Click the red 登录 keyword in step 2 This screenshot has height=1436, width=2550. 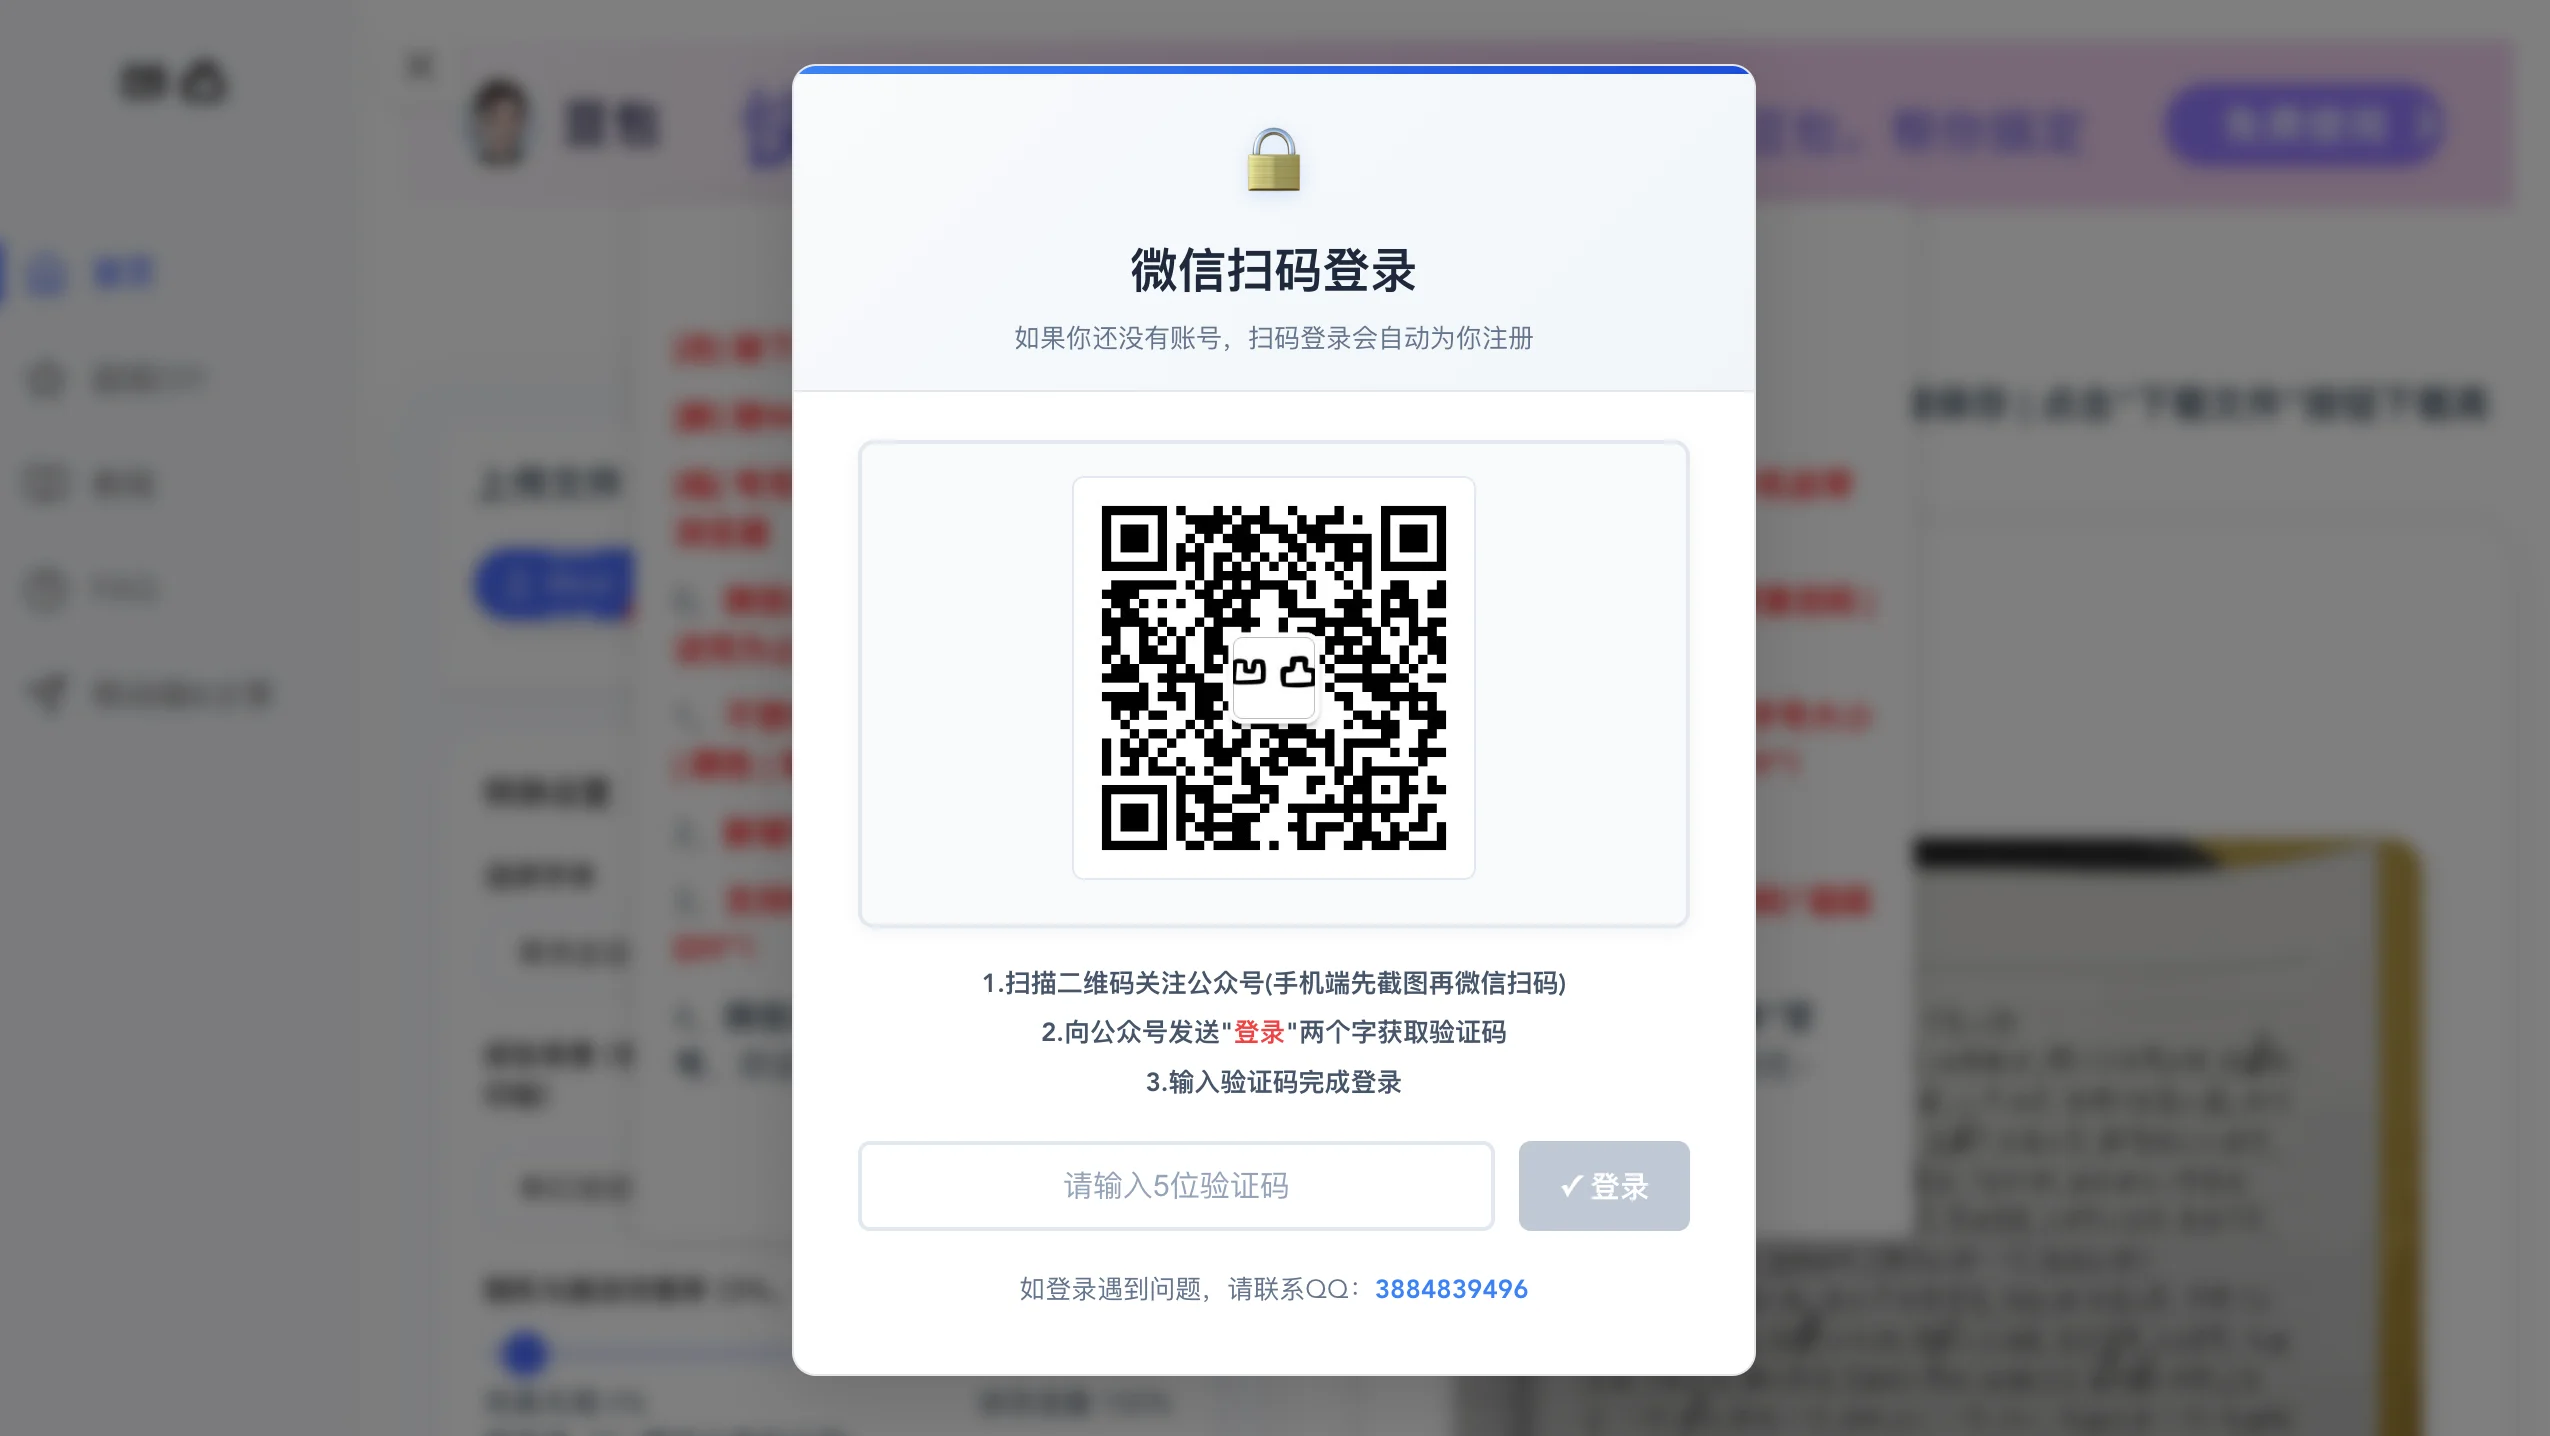click(x=1259, y=1032)
